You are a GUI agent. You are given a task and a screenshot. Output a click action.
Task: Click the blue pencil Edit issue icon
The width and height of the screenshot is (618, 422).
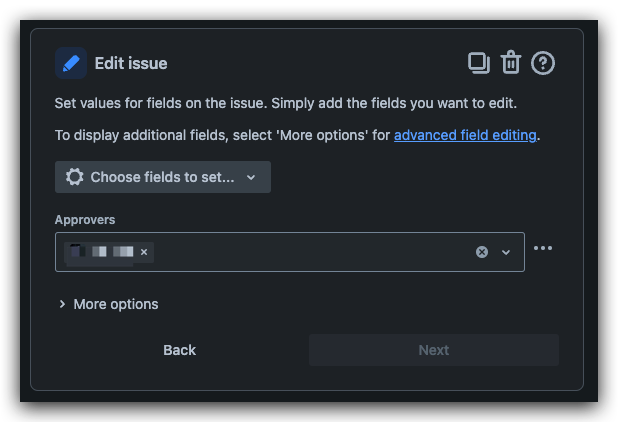(x=71, y=63)
